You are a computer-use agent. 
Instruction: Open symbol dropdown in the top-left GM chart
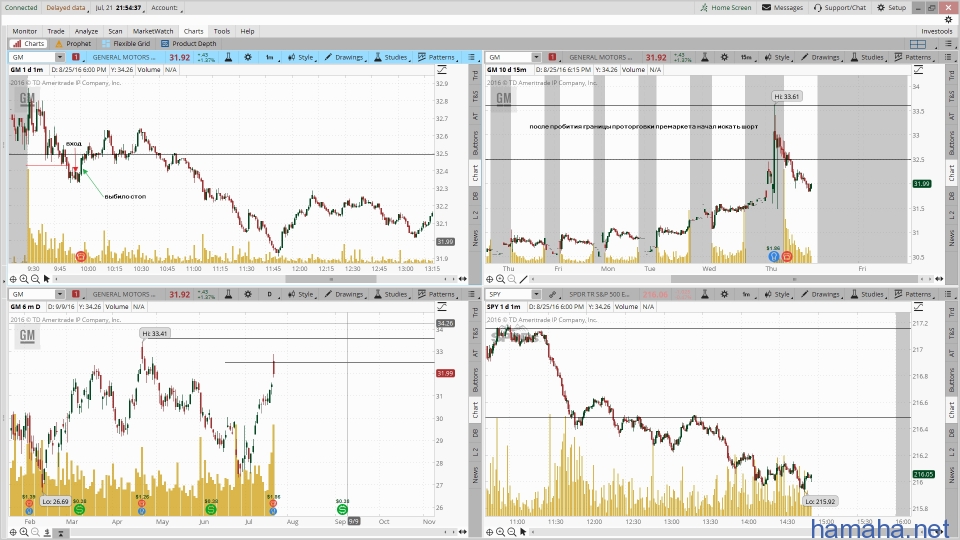[59, 57]
